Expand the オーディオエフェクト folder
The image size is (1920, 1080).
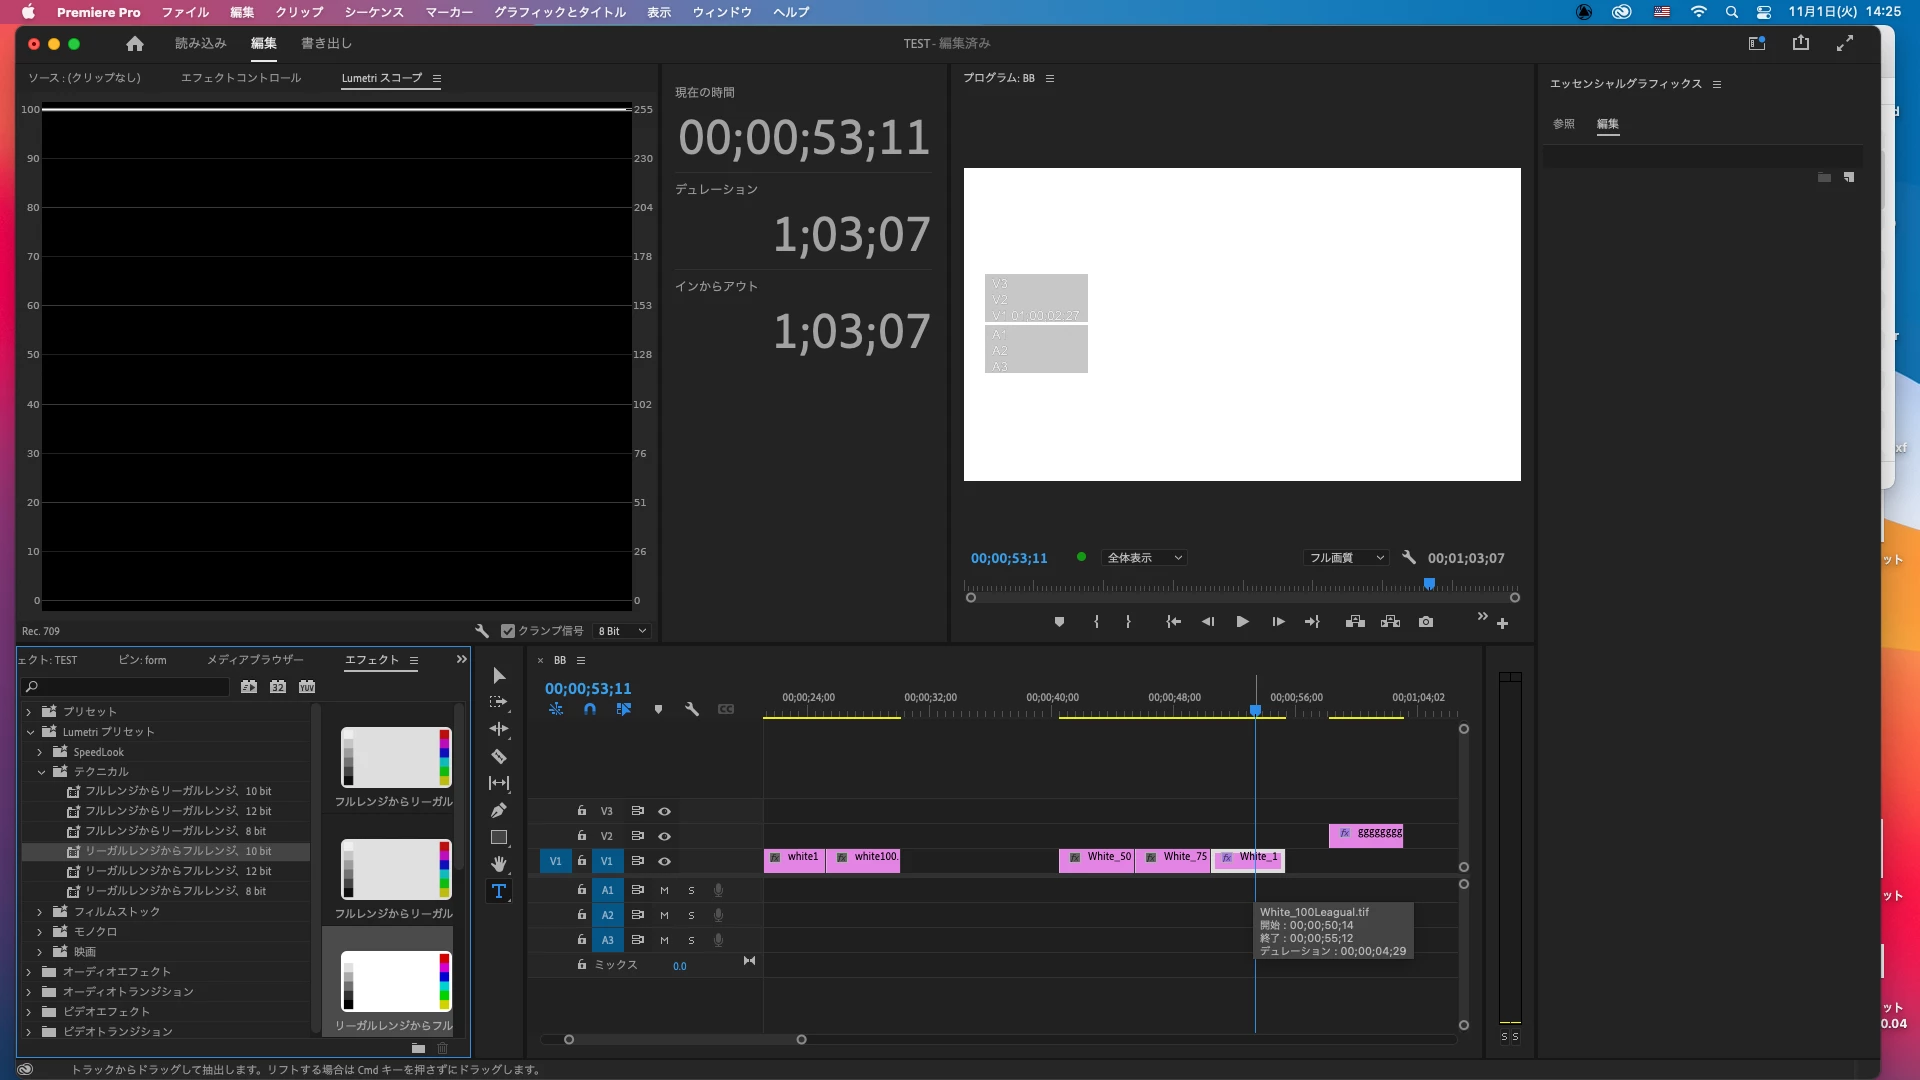[28, 972]
